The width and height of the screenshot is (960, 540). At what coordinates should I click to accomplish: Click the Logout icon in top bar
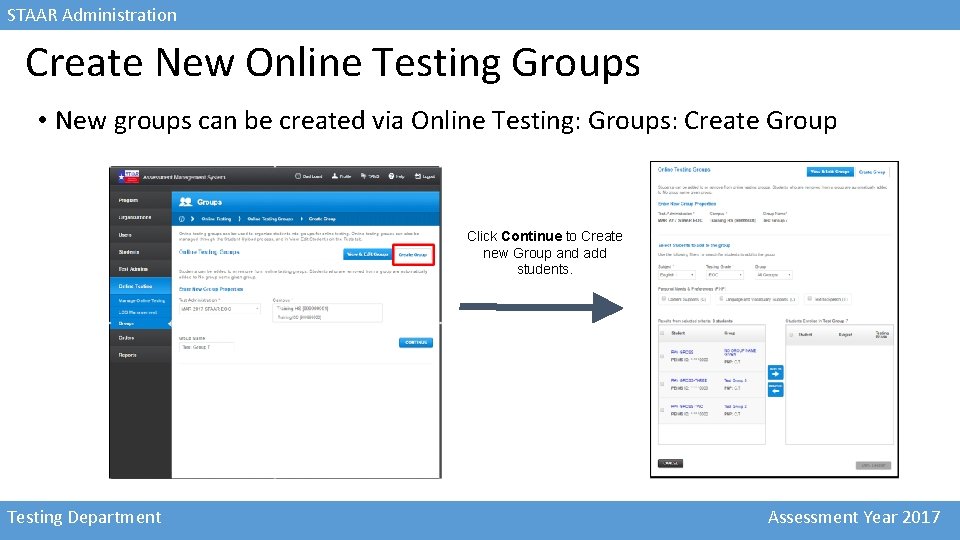coord(418,176)
